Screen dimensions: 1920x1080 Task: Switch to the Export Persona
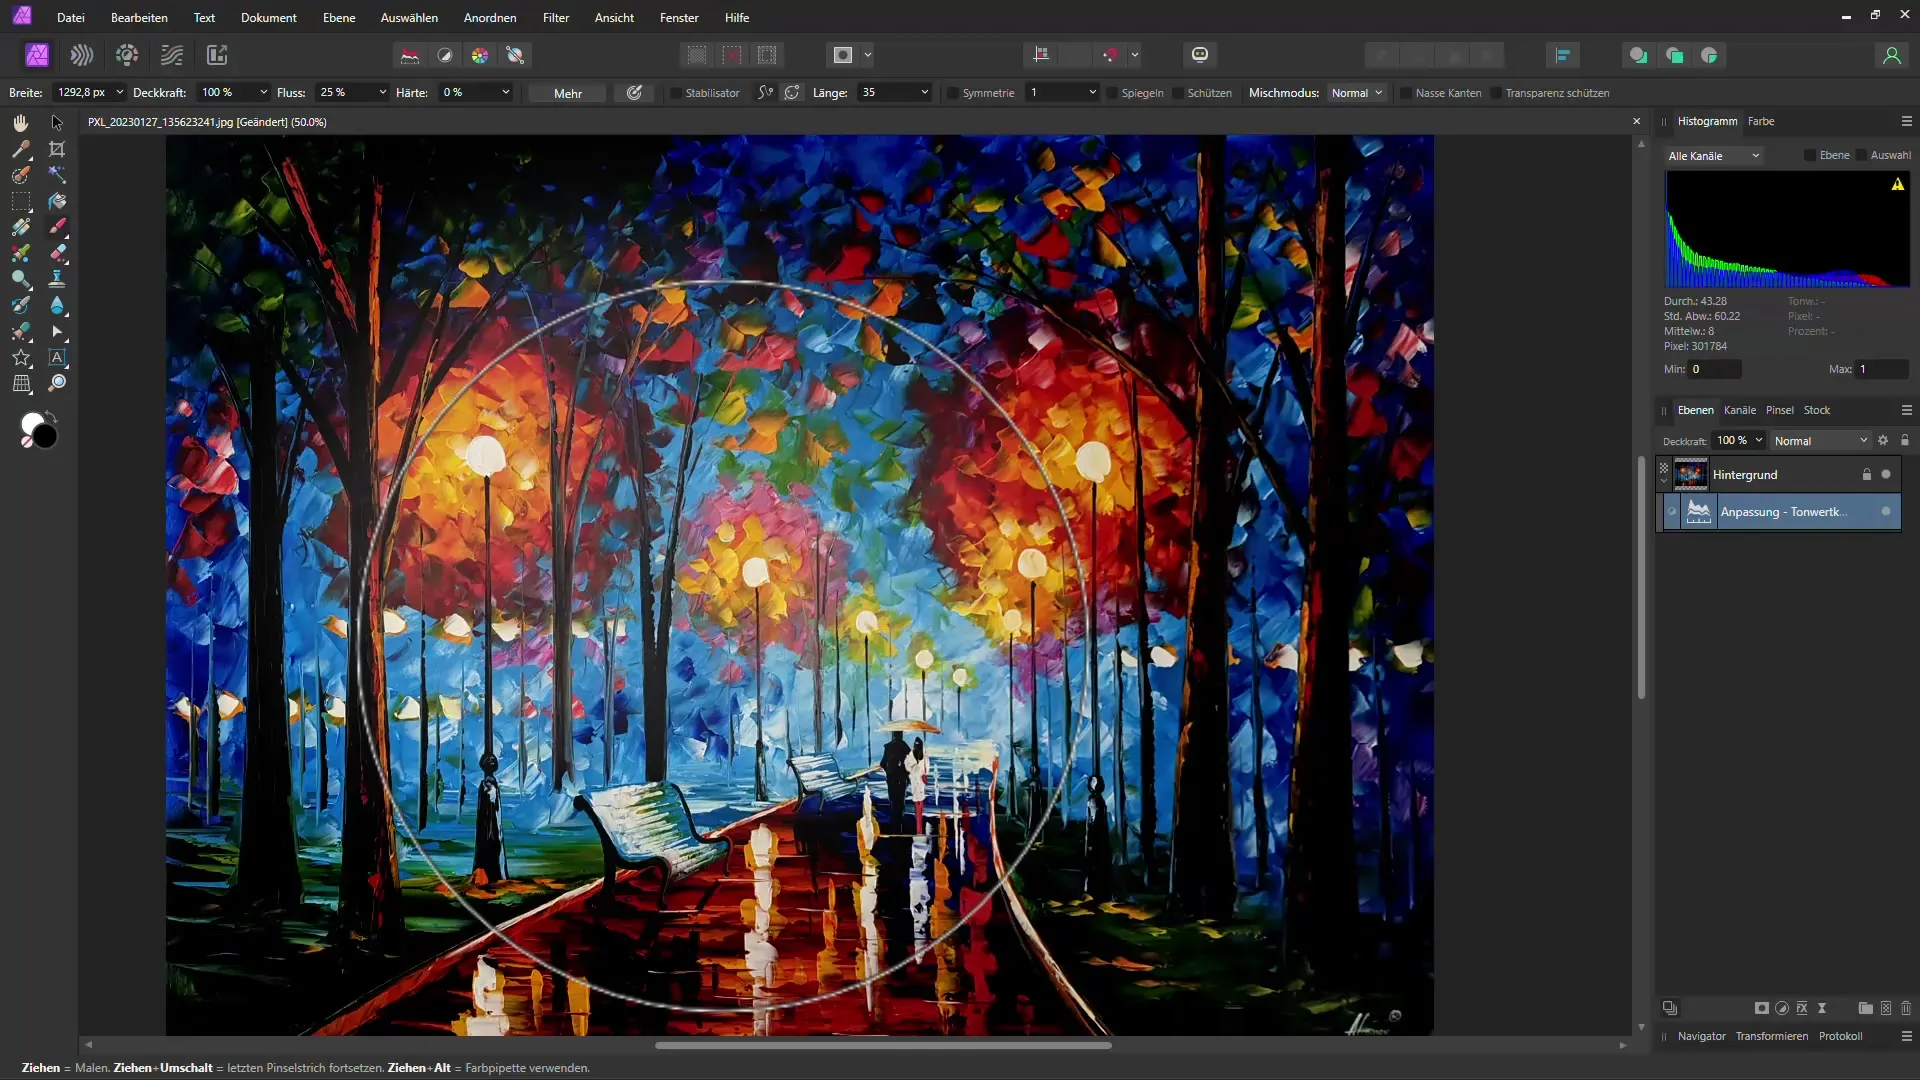217,55
